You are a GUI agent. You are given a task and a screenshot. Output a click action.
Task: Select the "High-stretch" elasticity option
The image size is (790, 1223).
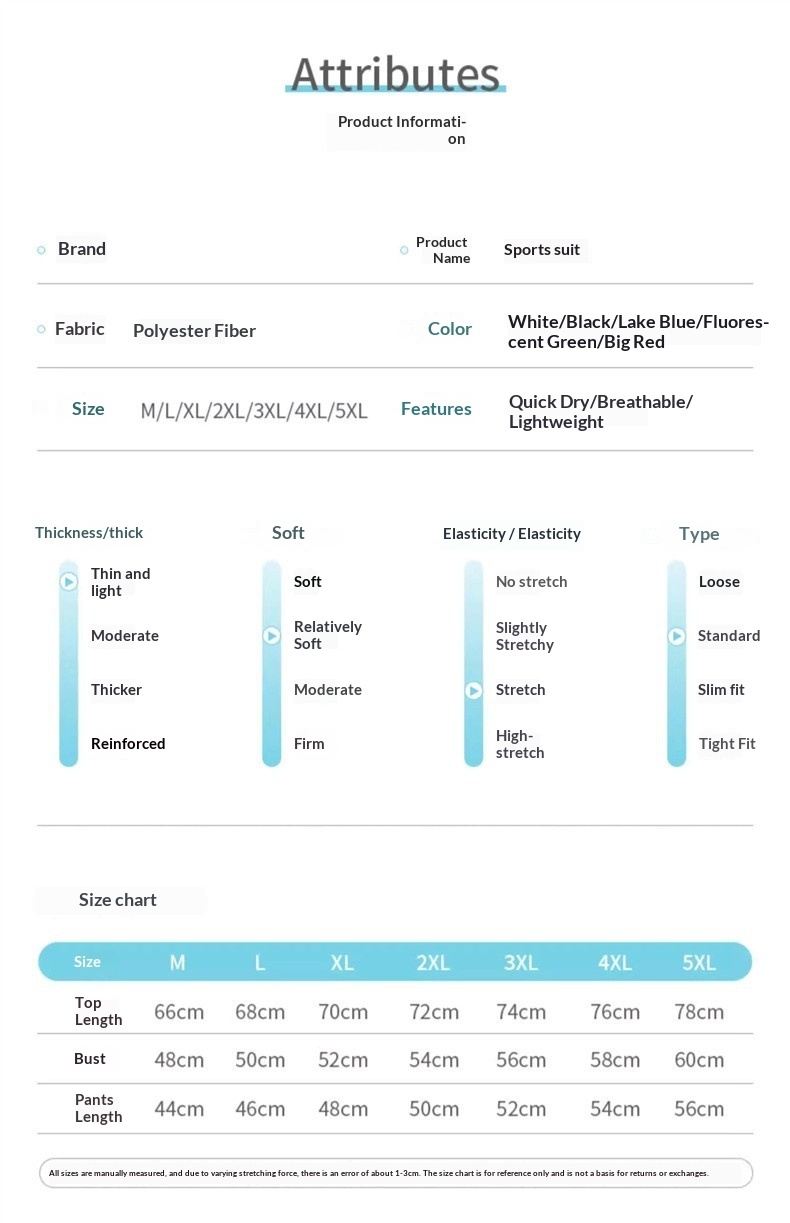pos(520,744)
